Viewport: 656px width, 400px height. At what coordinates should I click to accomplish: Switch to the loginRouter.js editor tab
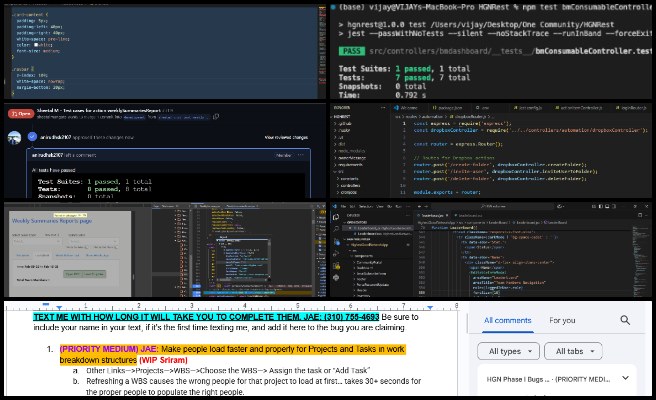coord(631,108)
